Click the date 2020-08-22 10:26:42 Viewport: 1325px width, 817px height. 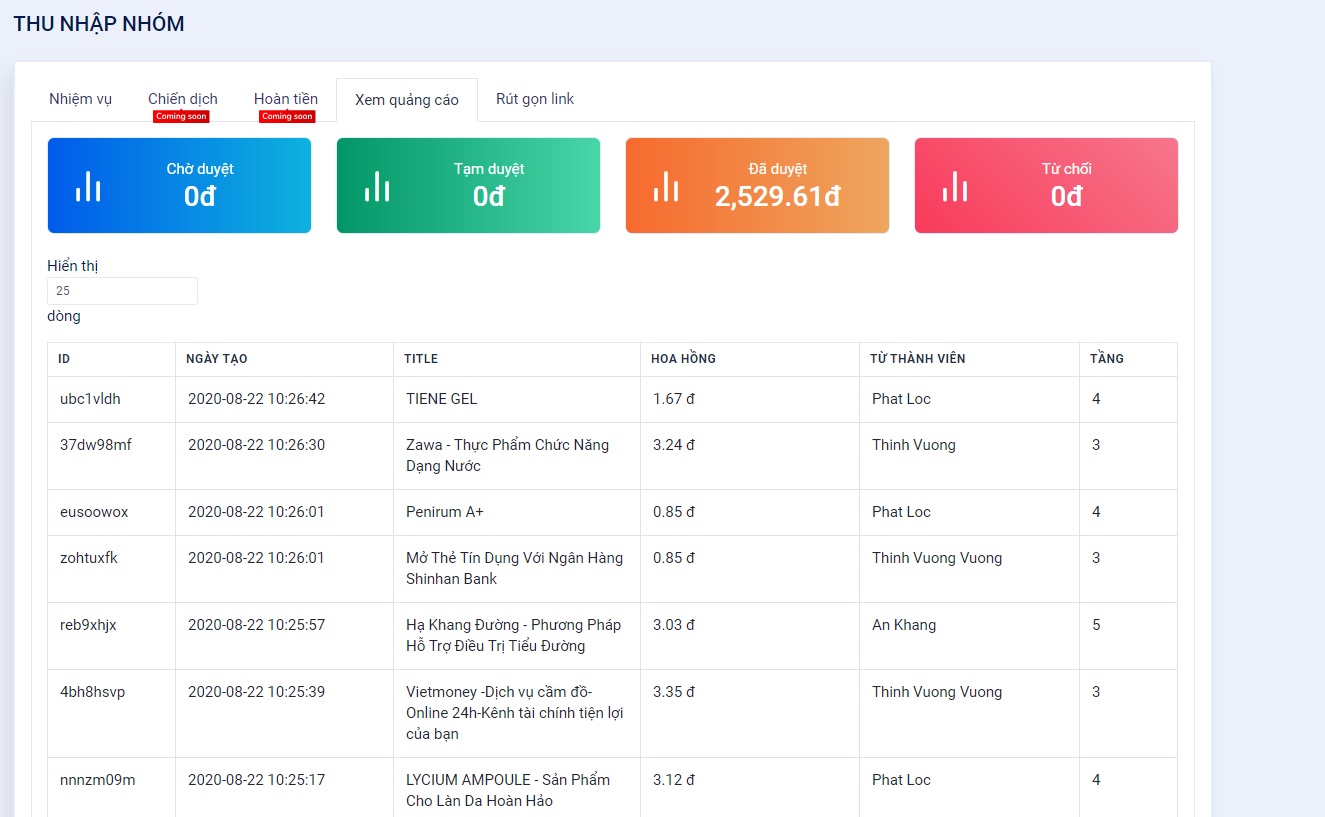[257, 399]
